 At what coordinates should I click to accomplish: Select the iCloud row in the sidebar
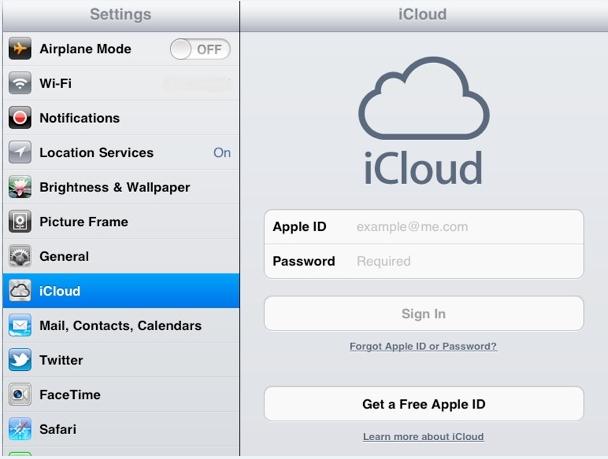pos(121,291)
